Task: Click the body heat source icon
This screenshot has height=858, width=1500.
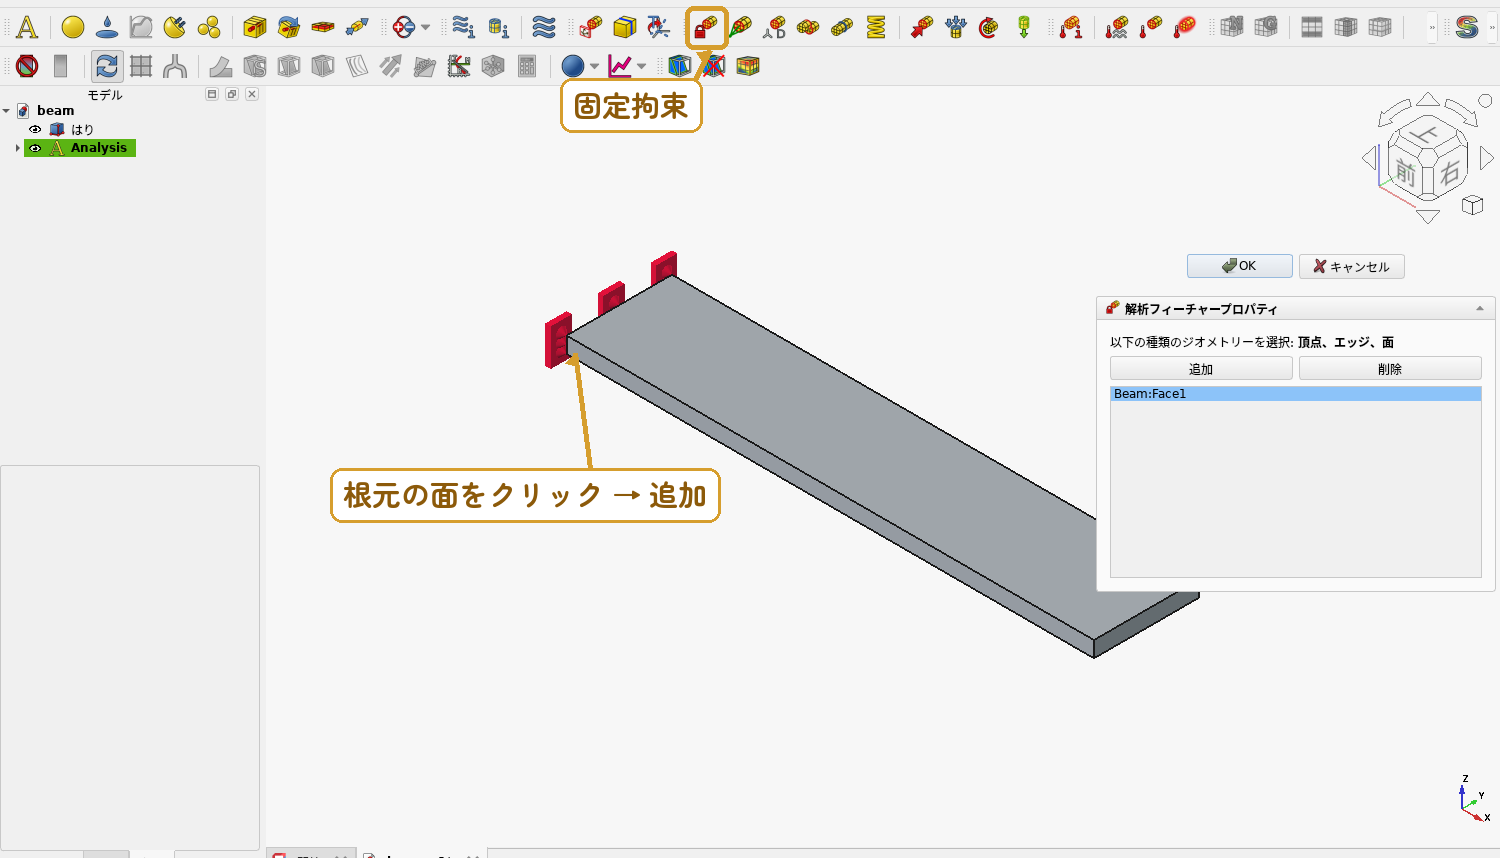Action: [1185, 27]
